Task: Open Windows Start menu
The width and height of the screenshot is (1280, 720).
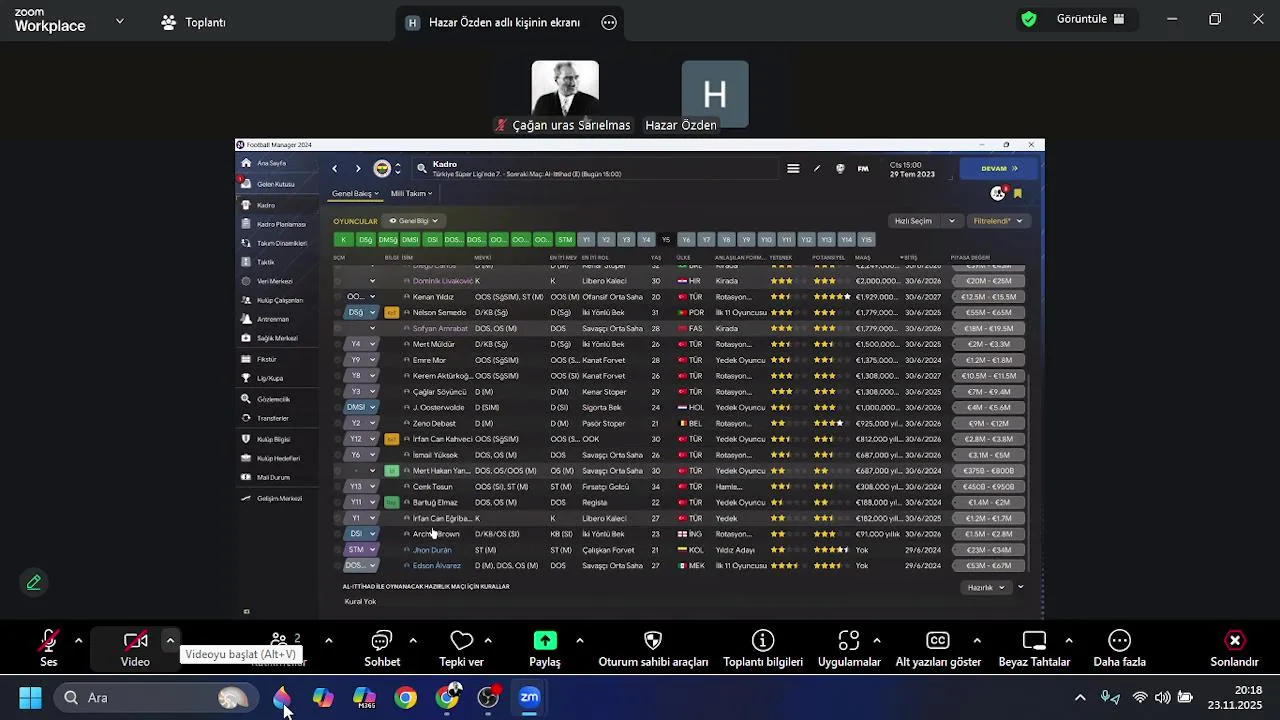Action: pos(30,698)
